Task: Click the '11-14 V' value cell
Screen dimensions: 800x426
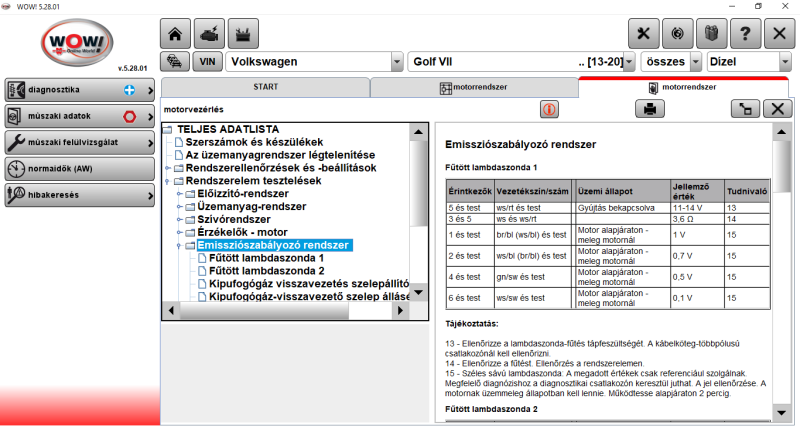Action: click(697, 208)
